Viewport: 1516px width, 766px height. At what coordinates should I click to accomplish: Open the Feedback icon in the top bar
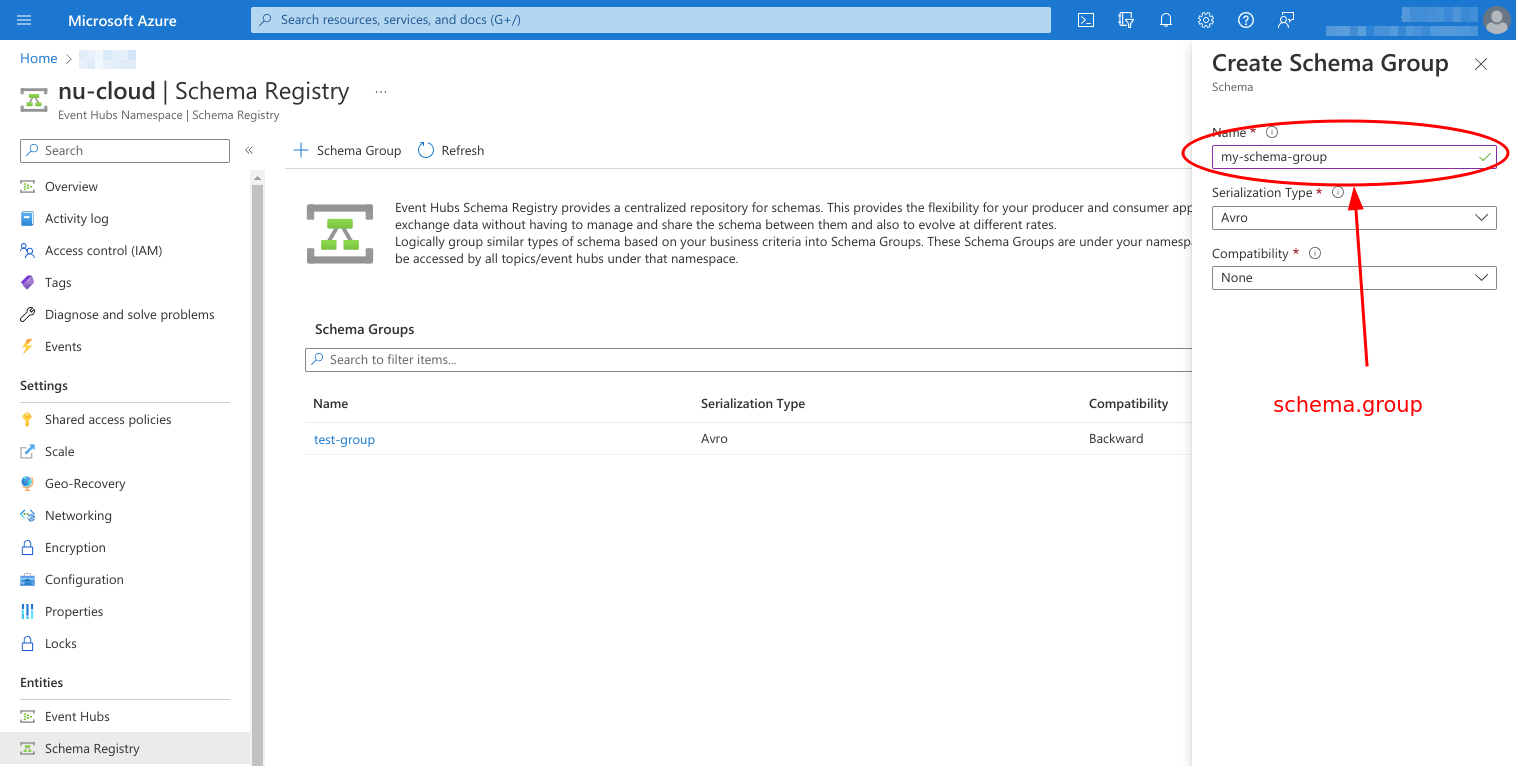[1286, 20]
